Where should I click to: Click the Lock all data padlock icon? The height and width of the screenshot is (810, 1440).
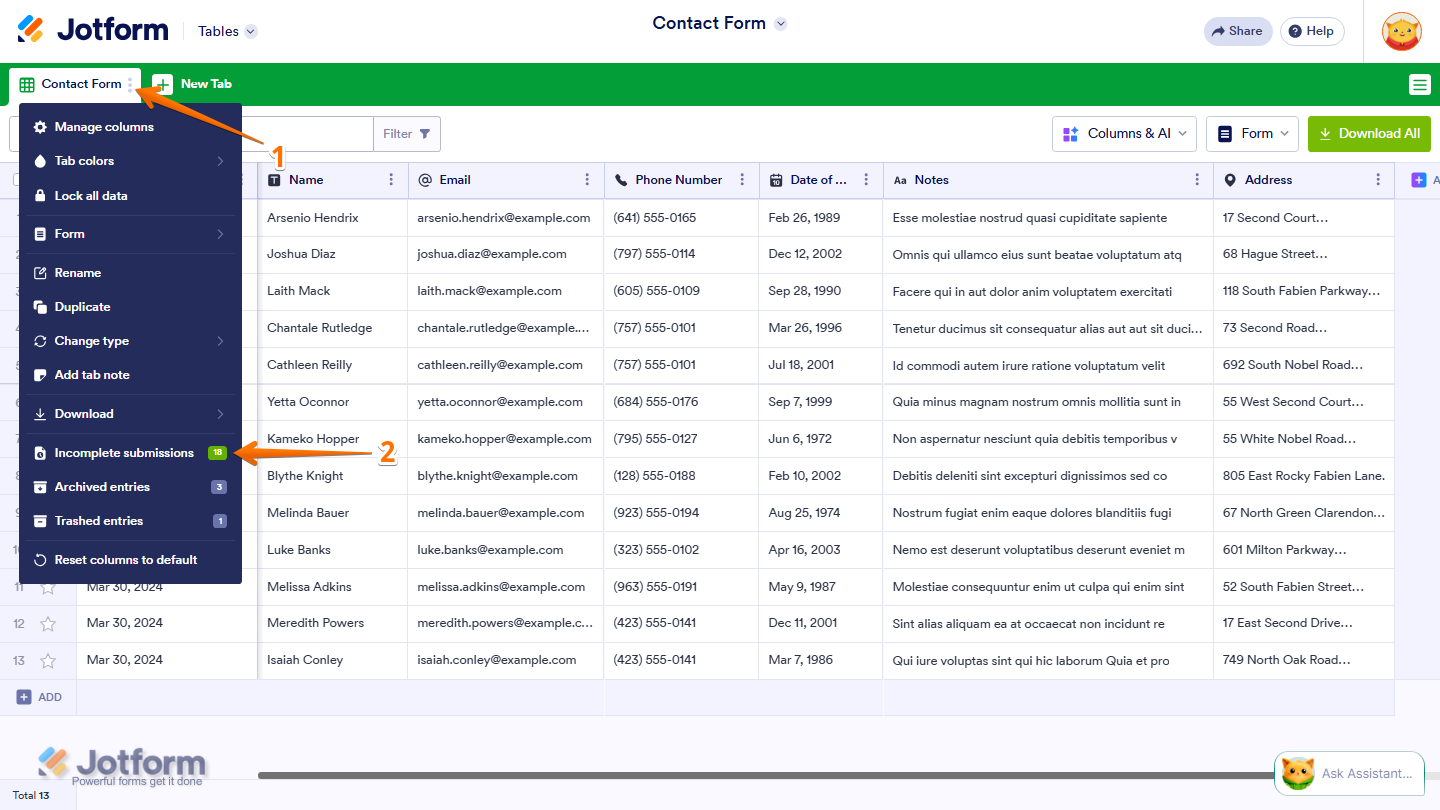(40, 196)
